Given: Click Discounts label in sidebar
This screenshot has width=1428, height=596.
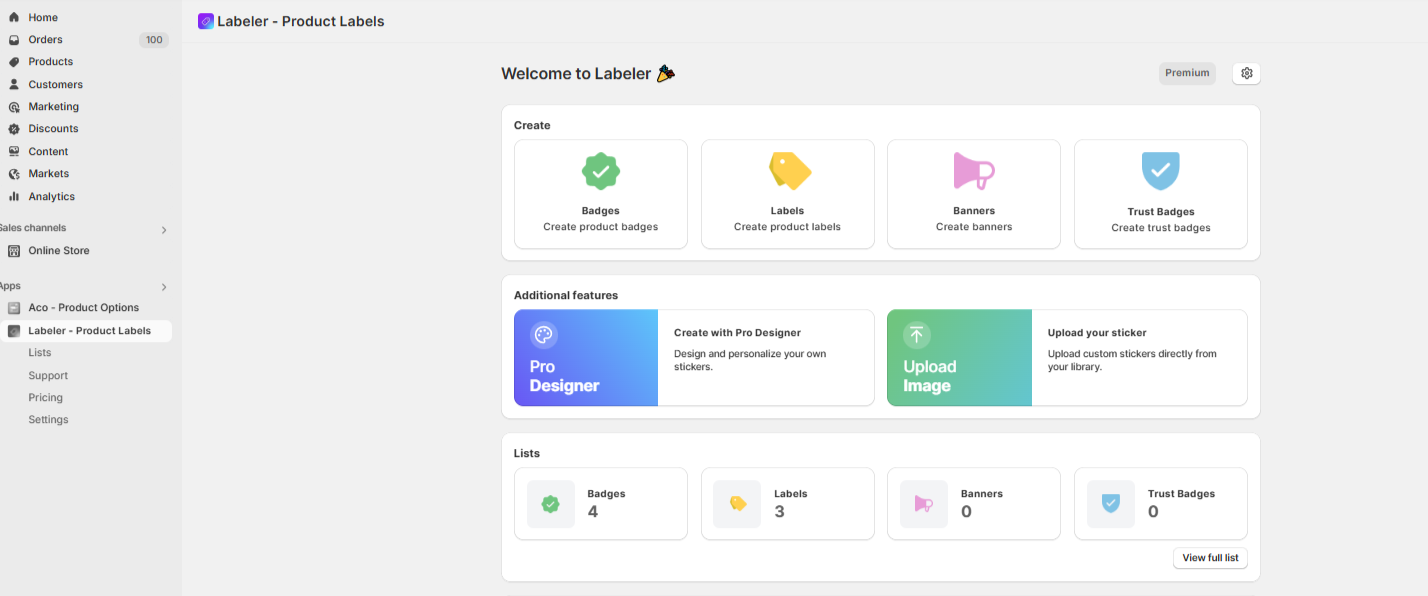Looking at the screenshot, I should pyautogui.click(x=53, y=129).
